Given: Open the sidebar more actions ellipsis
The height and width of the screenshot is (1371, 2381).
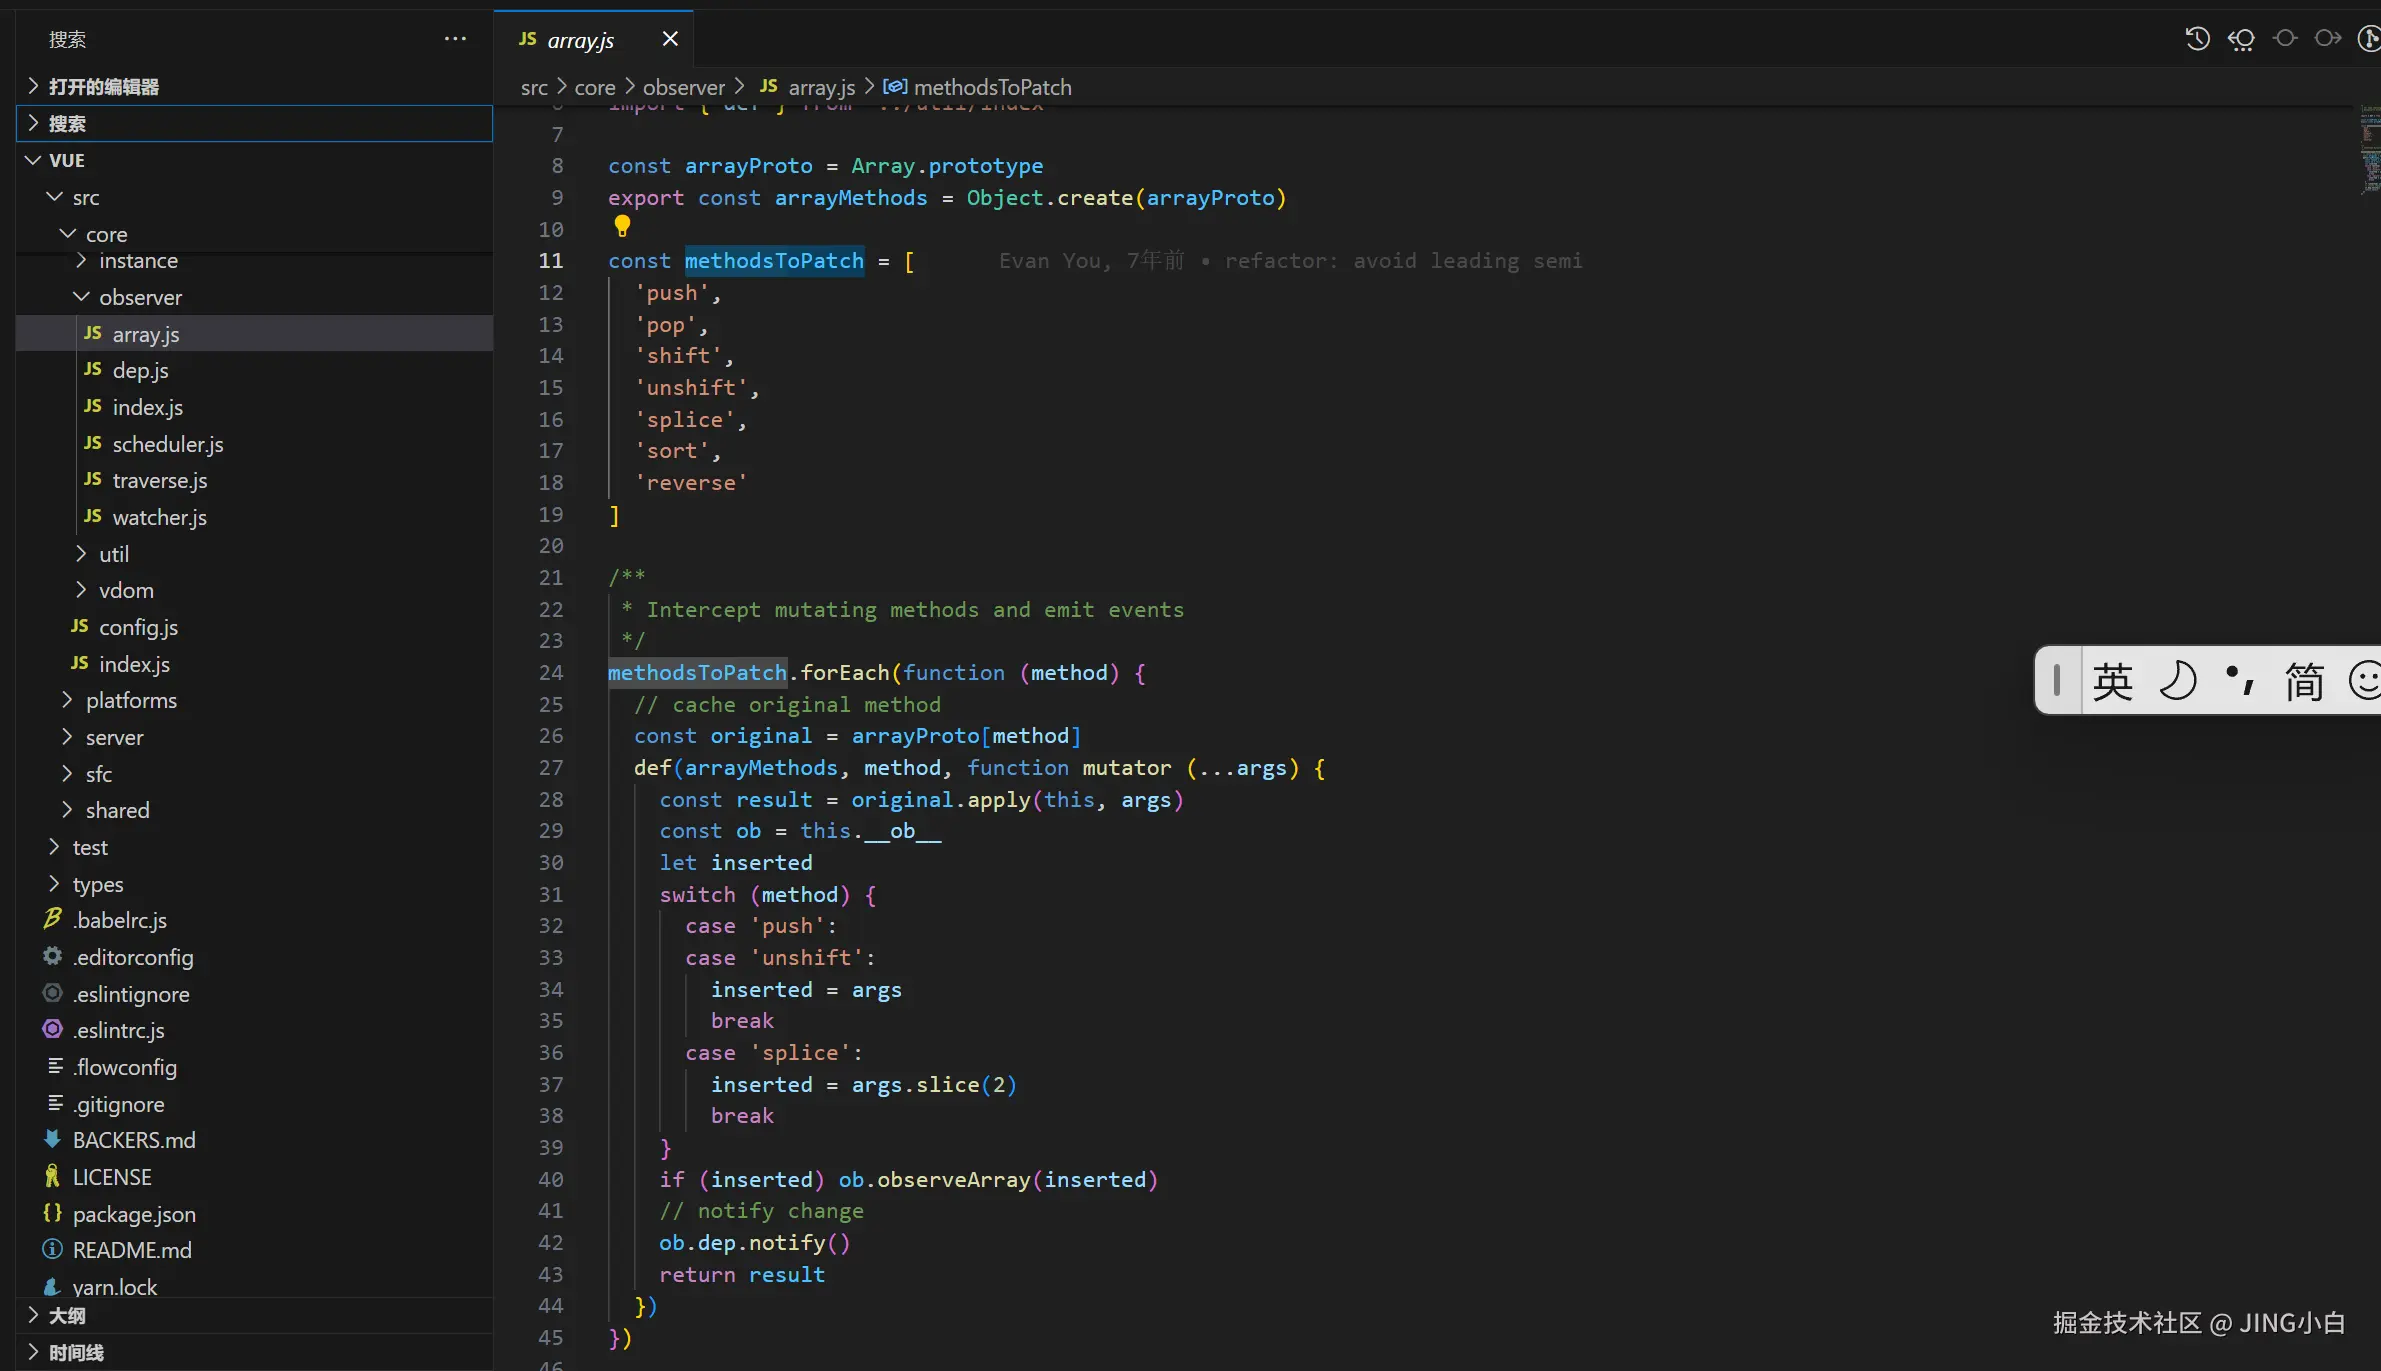Looking at the screenshot, I should (455, 39).
